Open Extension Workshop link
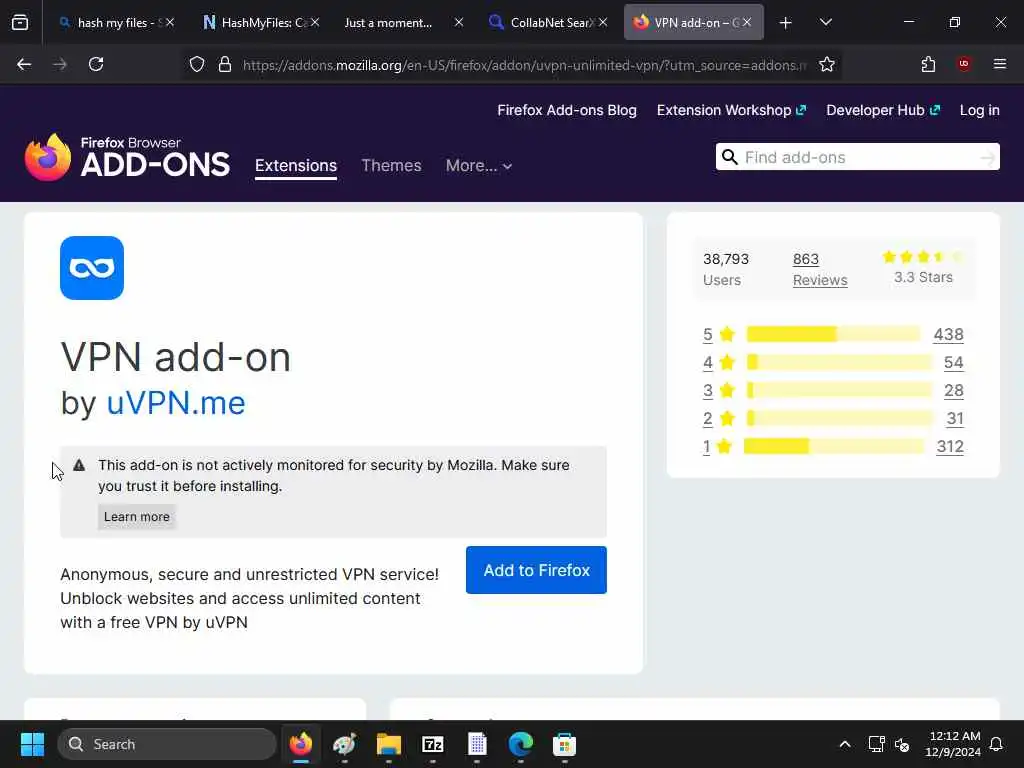The height and width of the screenshot is (768, 1024). coord(731,110)
